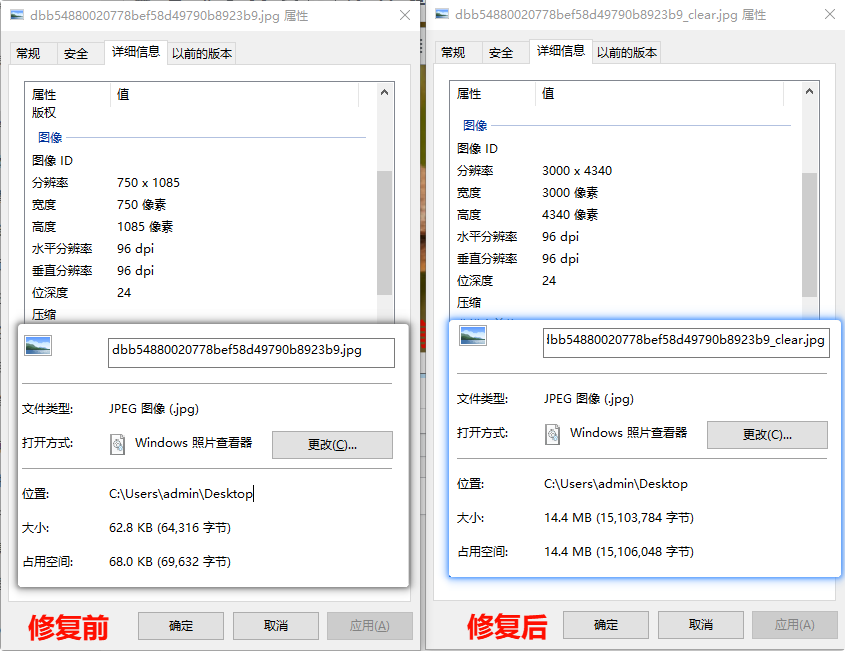
Task: Click the scroll-up arrow in the left details list
Action: click(x=384, y=92)
